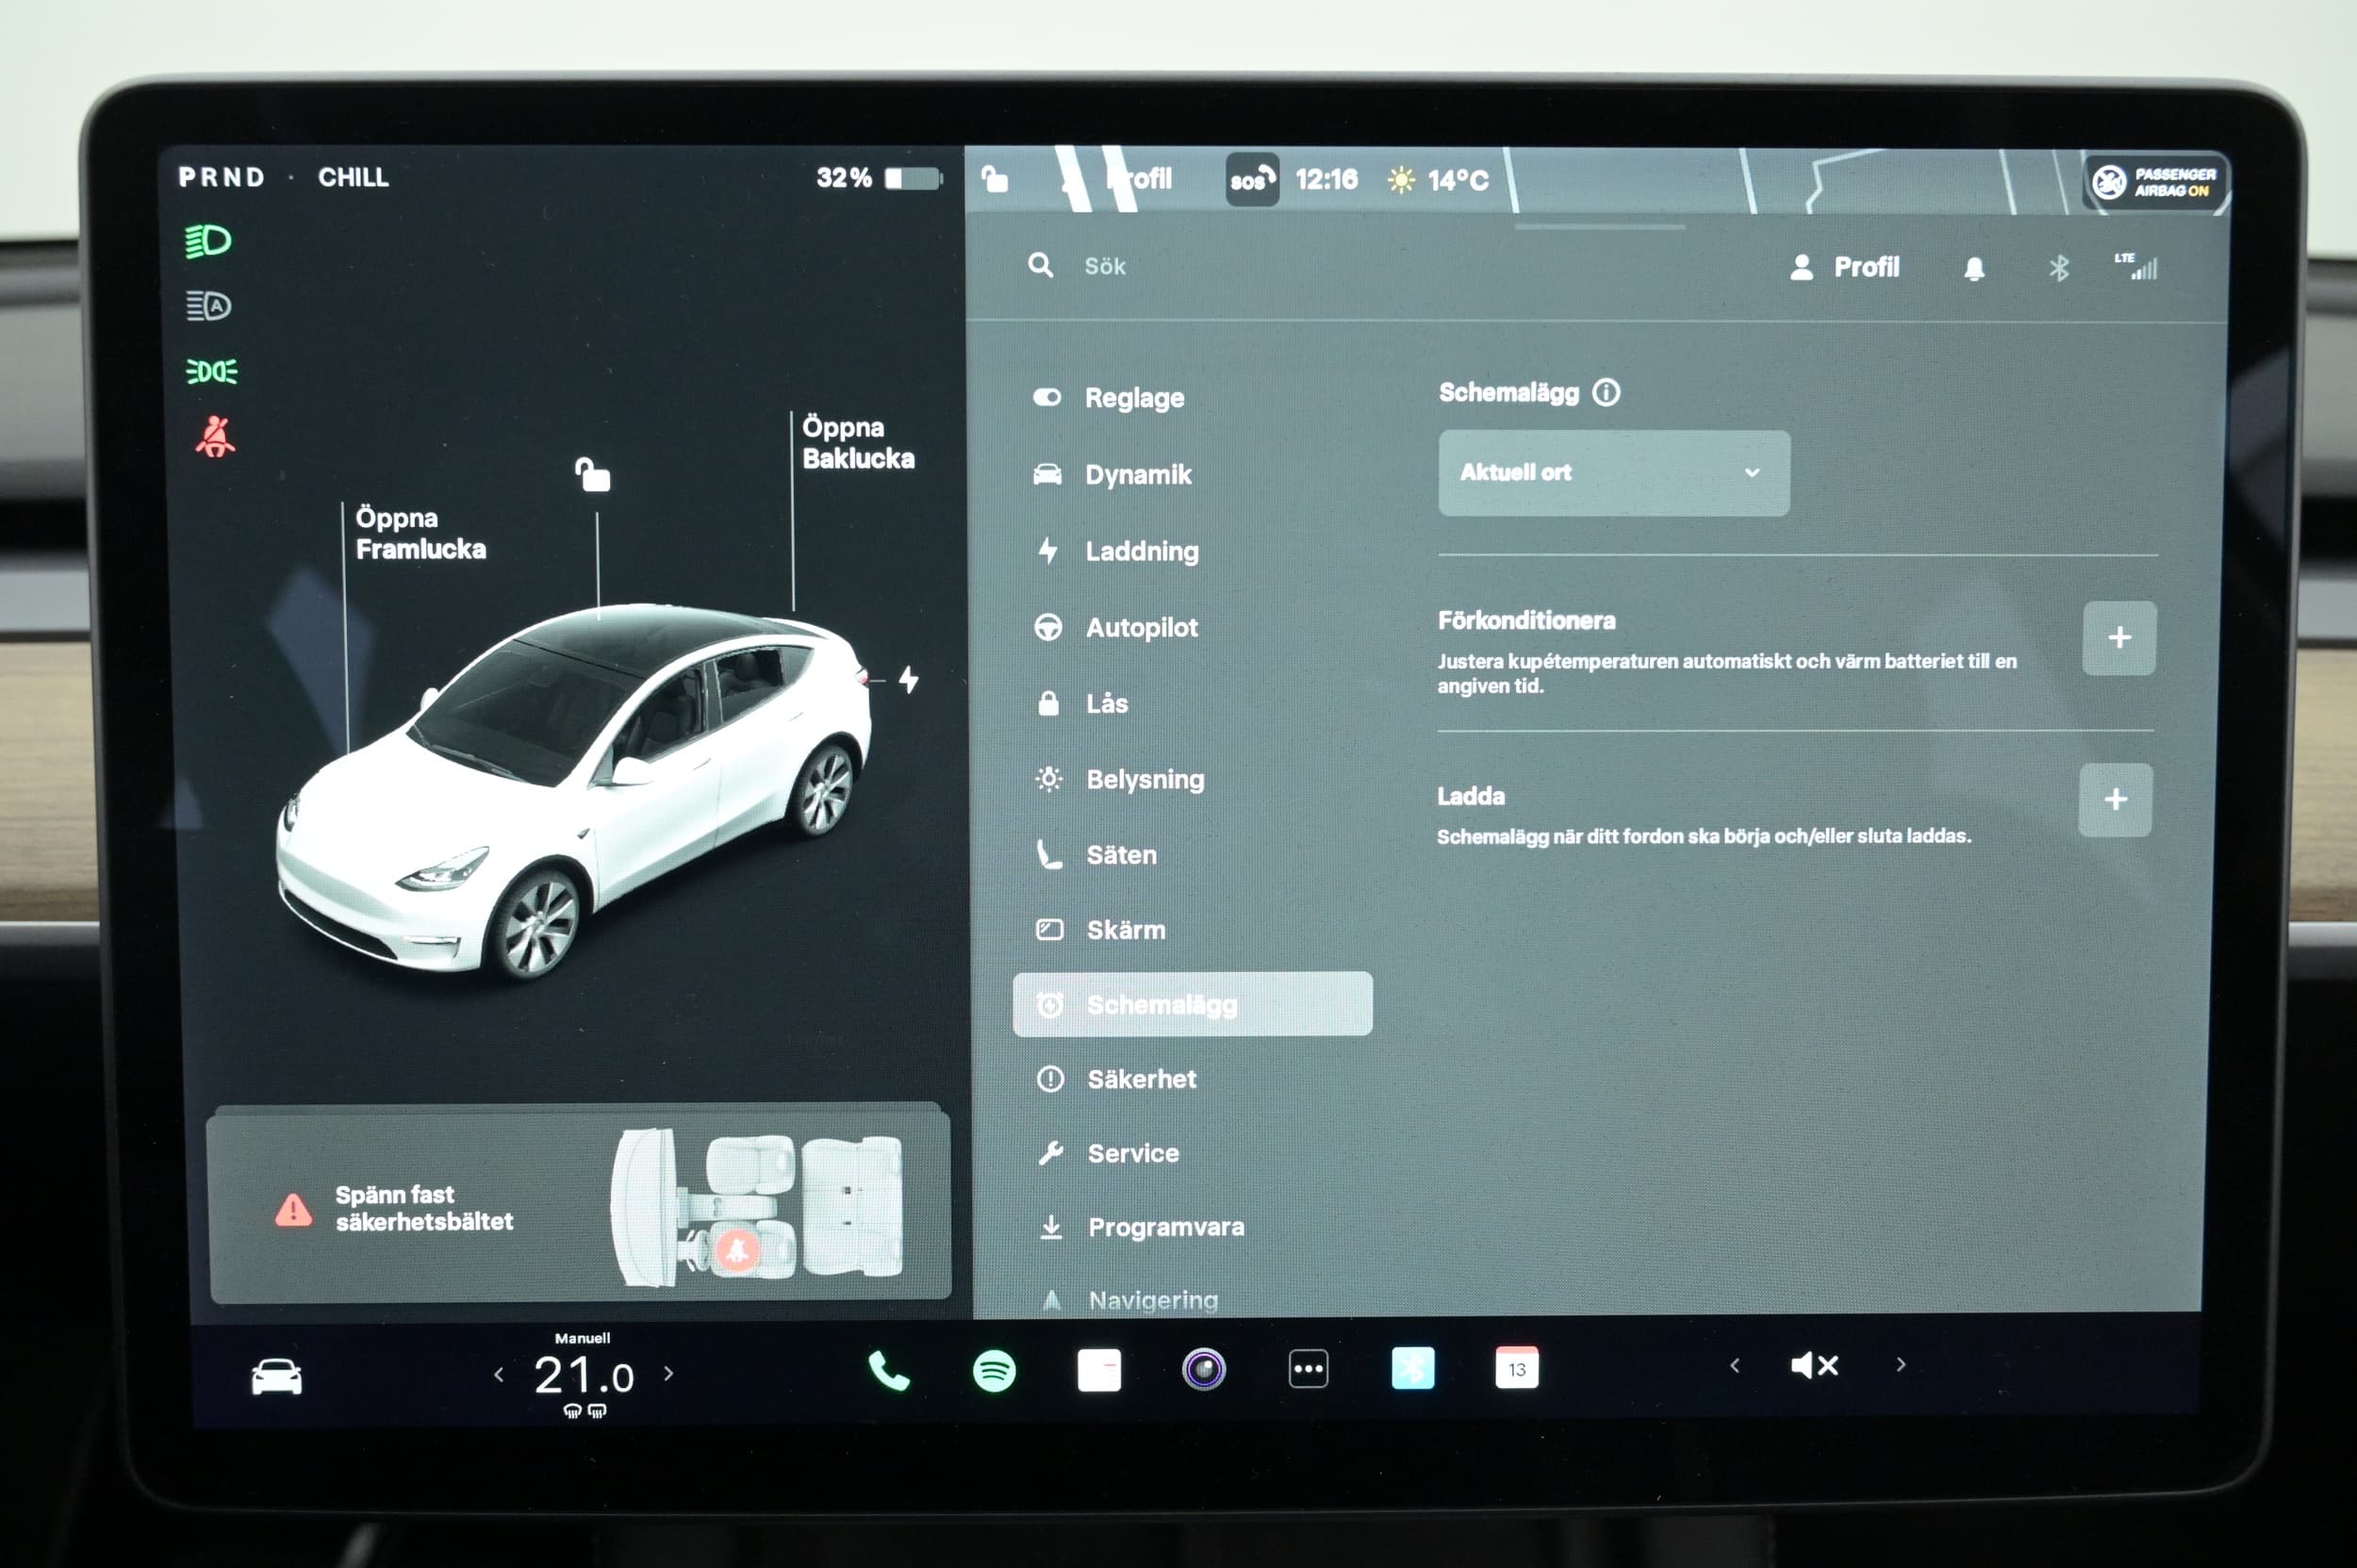Open the all-apps three-dots launcher
This screenshot has height=1568, width=2357.
[1308, 1369]
